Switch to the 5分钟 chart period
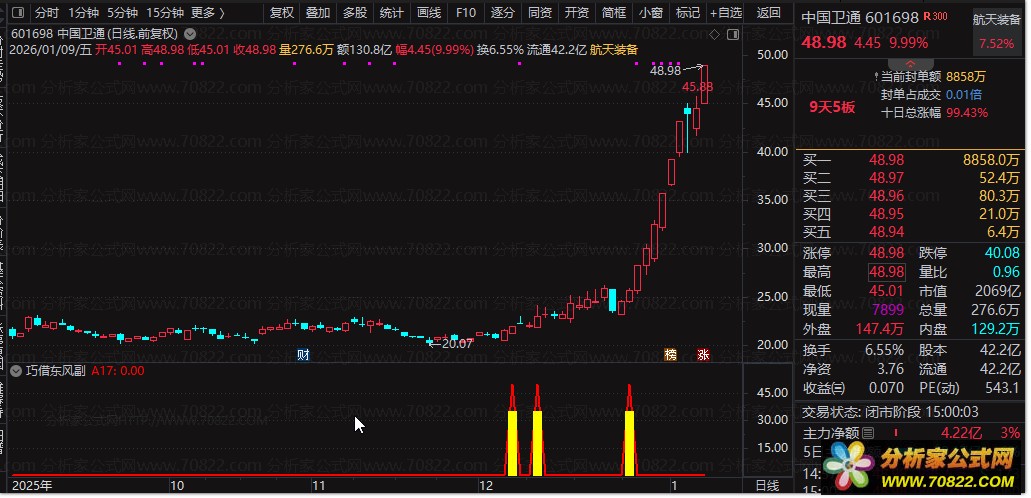This screenshot has height=498, width=1031. click(x=122, y=12)
